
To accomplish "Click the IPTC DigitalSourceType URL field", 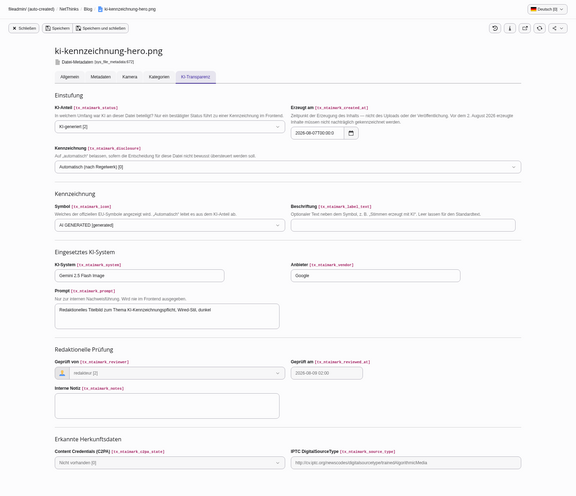I will (406, 463).
